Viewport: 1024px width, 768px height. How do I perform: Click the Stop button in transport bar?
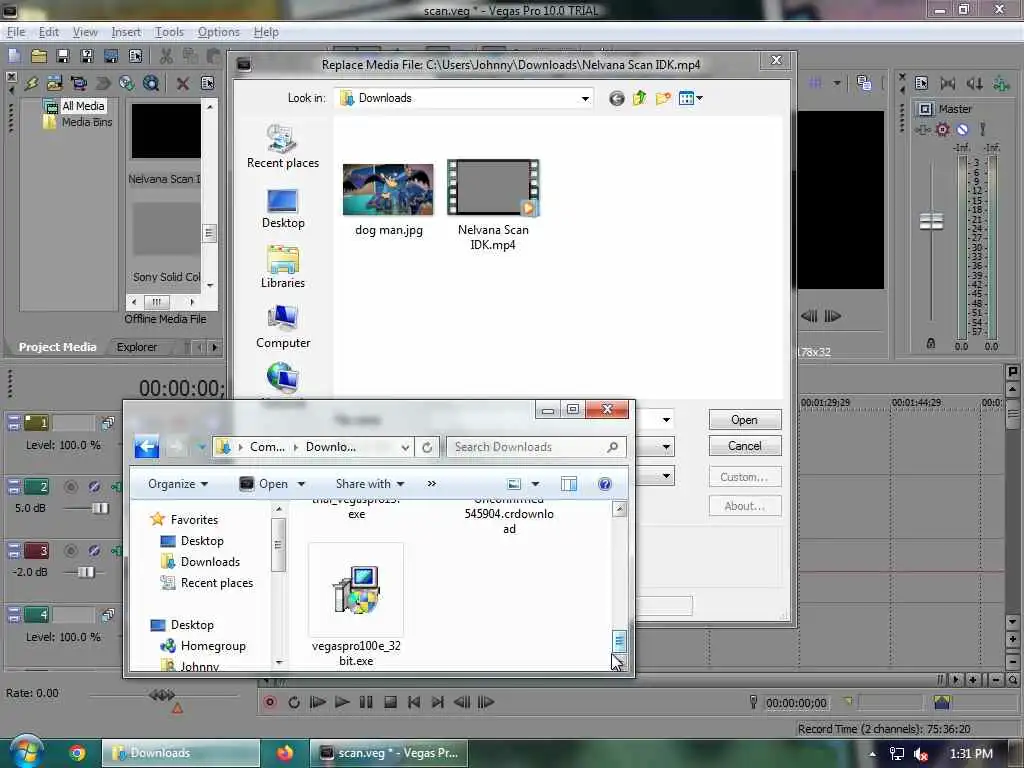pyautogui.click(x=390, y=702)
